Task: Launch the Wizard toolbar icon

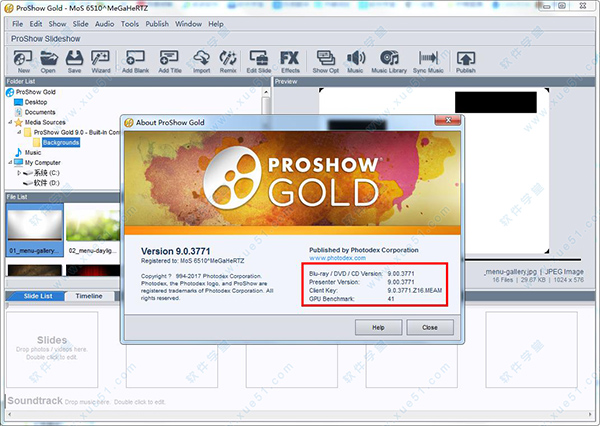Action: [x=101, y=61]
